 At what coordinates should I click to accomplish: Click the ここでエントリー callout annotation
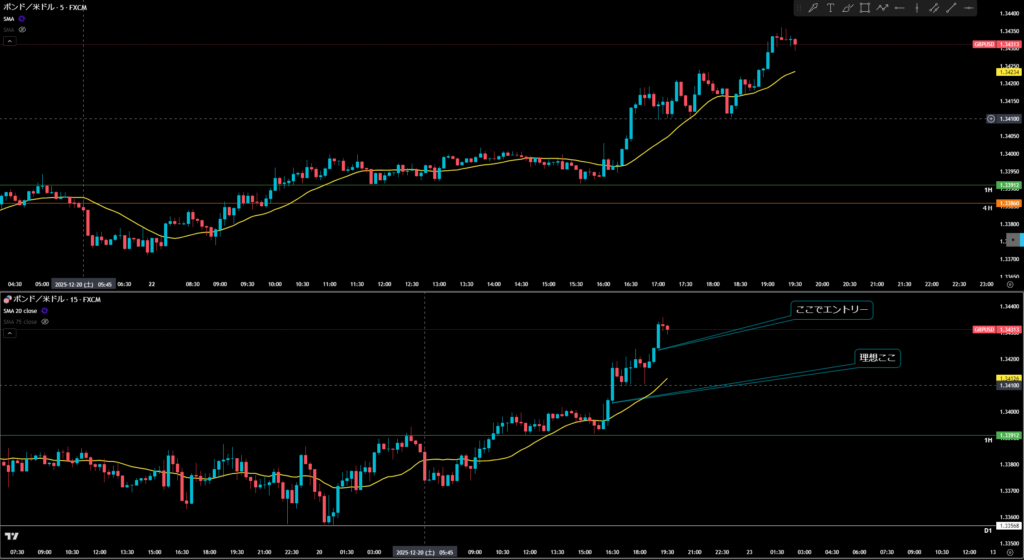(x=832, y=310)
